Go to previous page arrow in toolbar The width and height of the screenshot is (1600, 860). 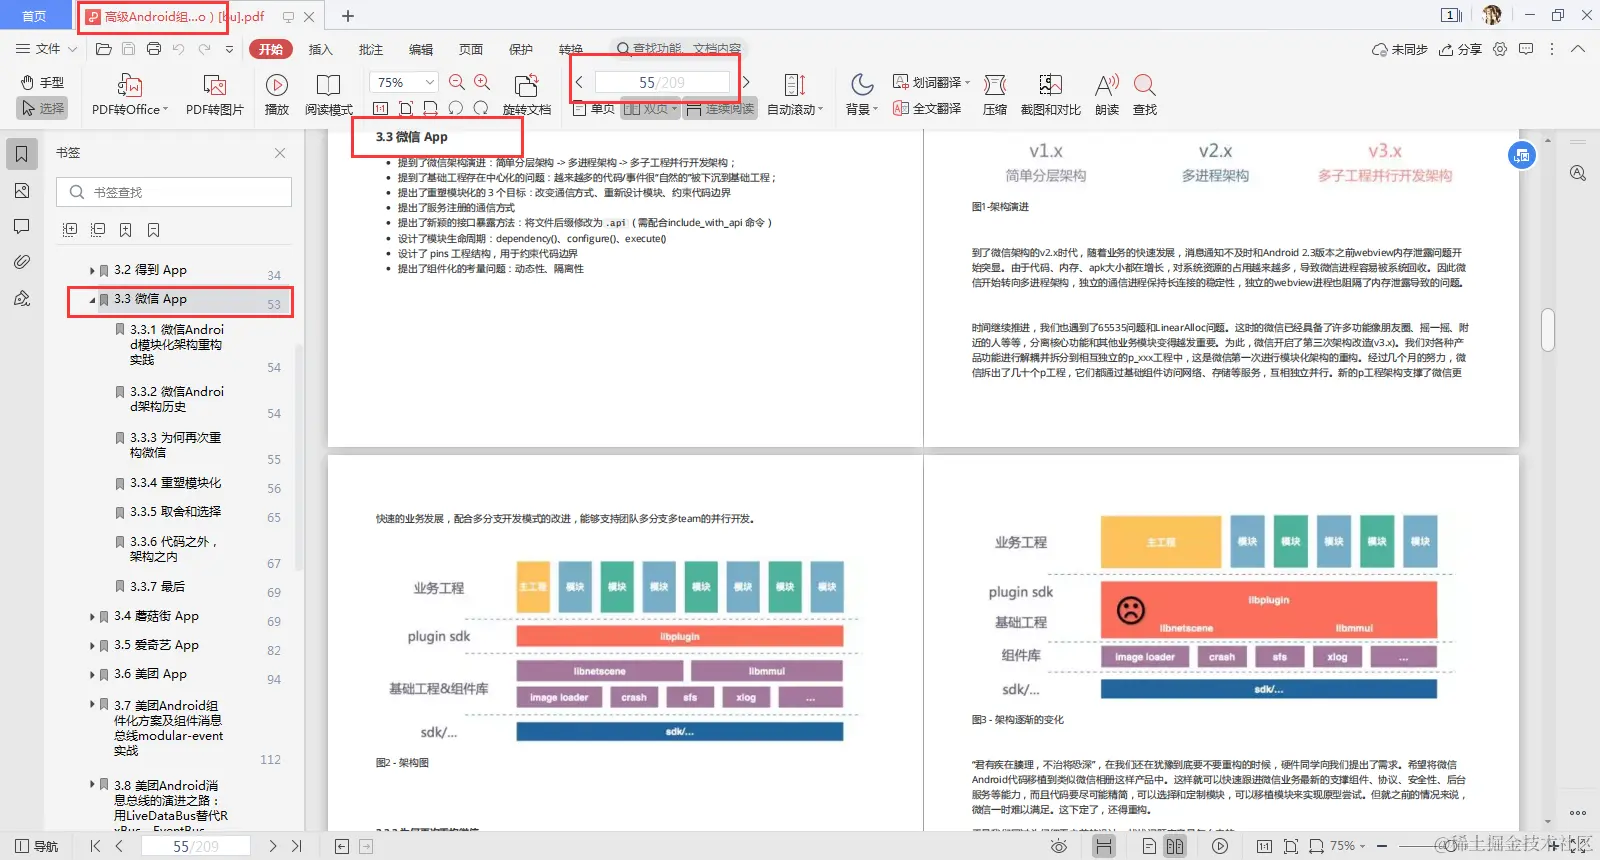click(579, 82)
